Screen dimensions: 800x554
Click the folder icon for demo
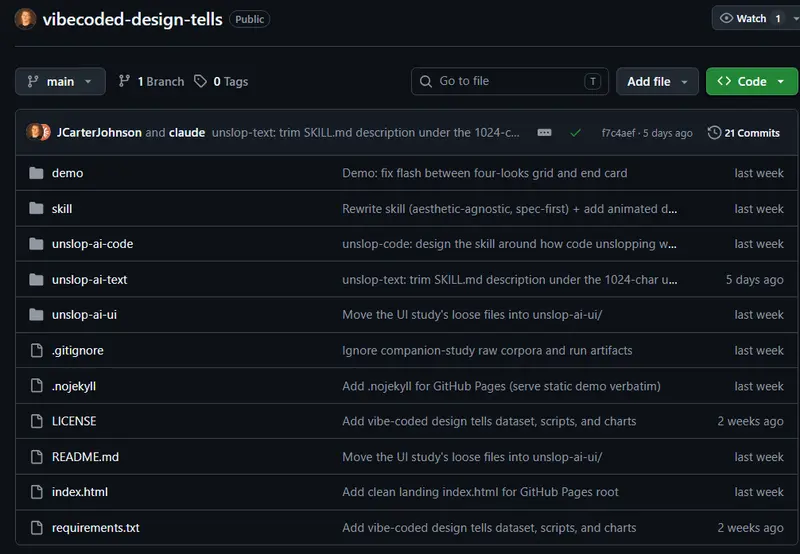click(x=36, y=173)
